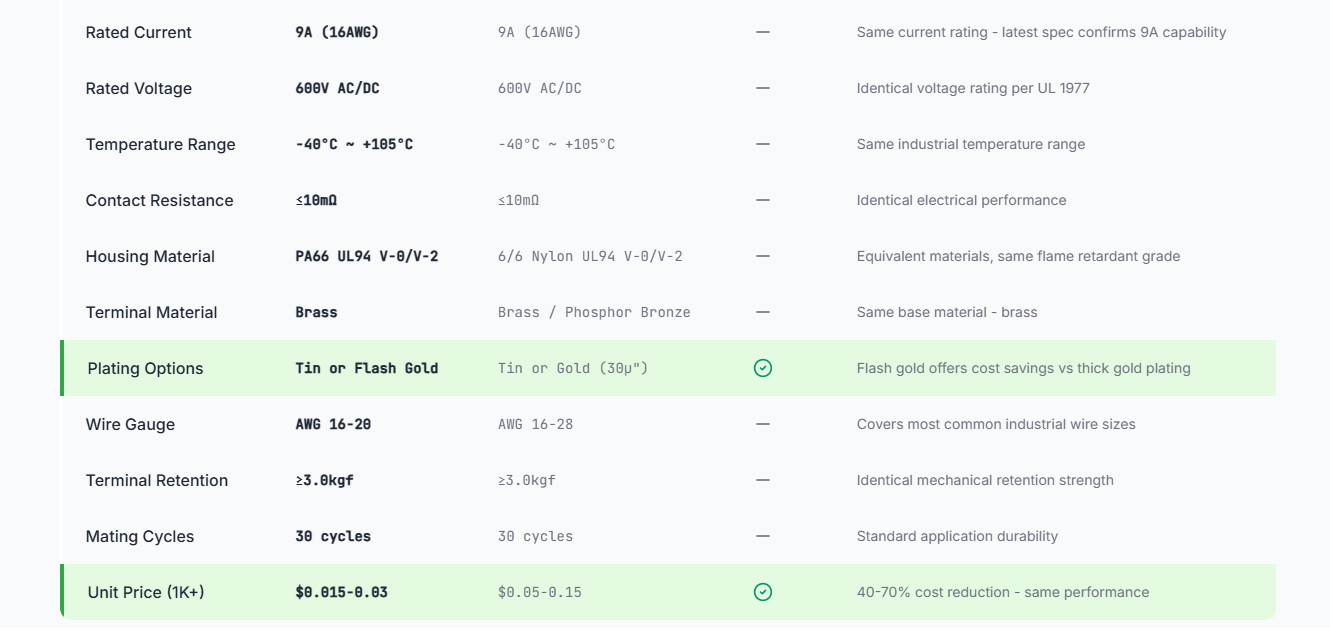Screen dimensions: 1330x637
Task: Select the Unit Price (1K+) row label
Action: pyautogui.click(x=146, y=592)
